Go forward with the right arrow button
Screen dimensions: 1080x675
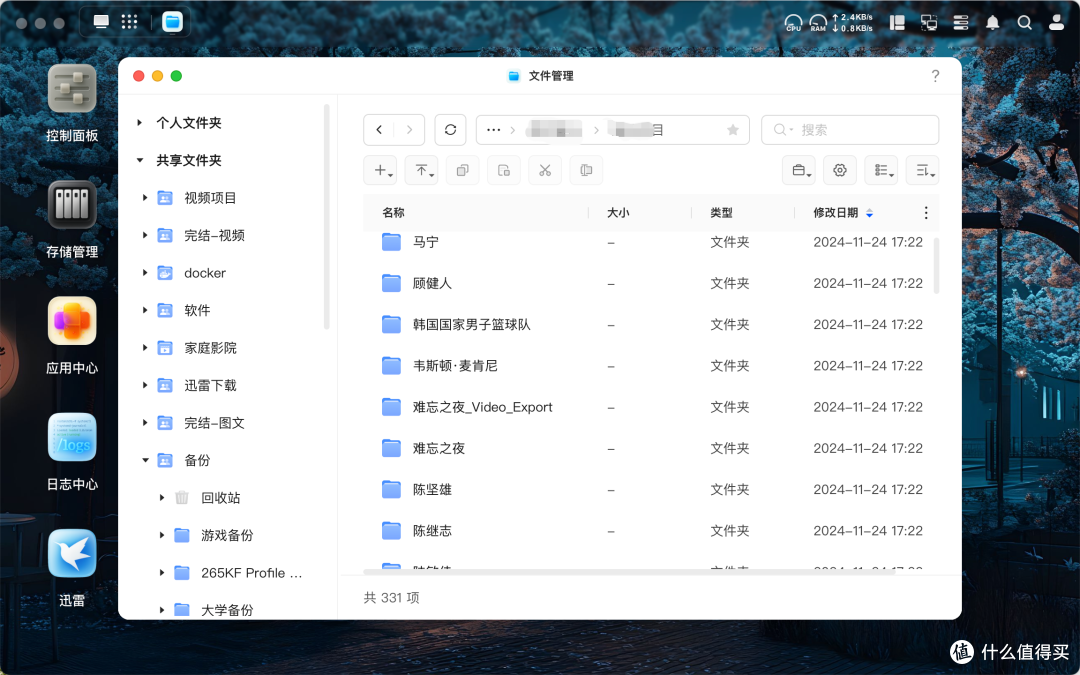pyautogui.click(x=409, y=129)
